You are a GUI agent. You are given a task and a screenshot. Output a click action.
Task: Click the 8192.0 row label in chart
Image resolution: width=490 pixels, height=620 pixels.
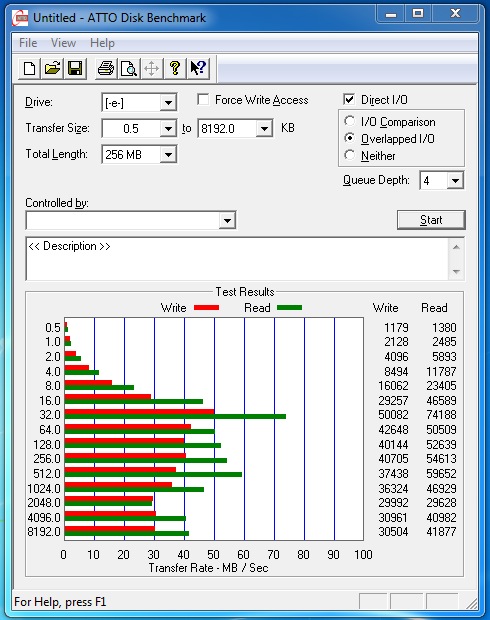pos(44,532)
